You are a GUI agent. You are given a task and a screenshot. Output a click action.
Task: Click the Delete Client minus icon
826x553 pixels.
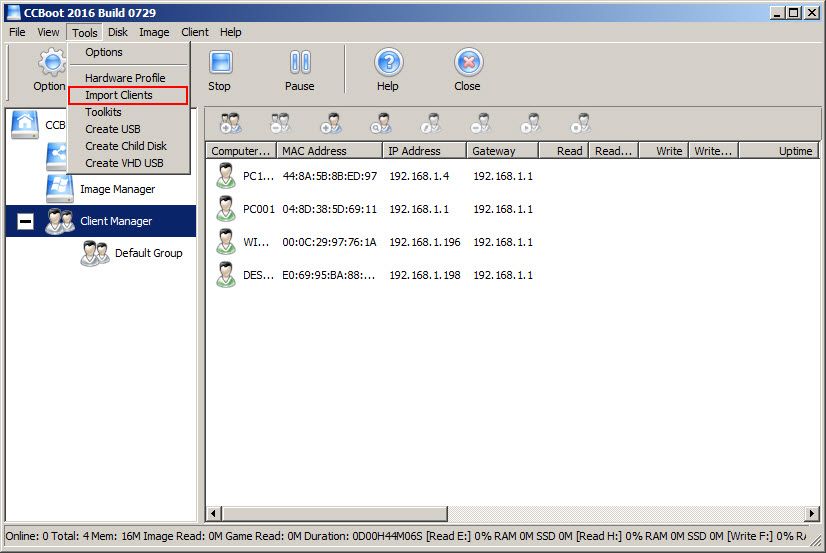click(480, 123)
